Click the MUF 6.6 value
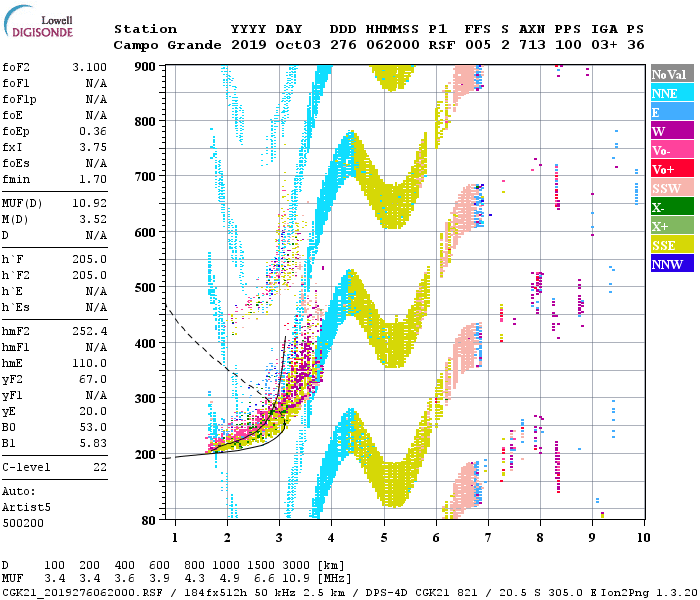 point(264,579)
